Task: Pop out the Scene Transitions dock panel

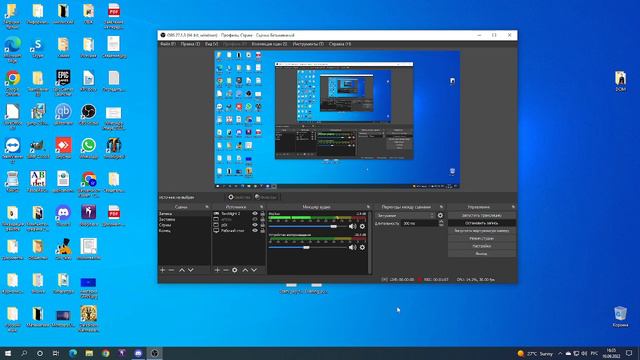Action: click(441, 207)
